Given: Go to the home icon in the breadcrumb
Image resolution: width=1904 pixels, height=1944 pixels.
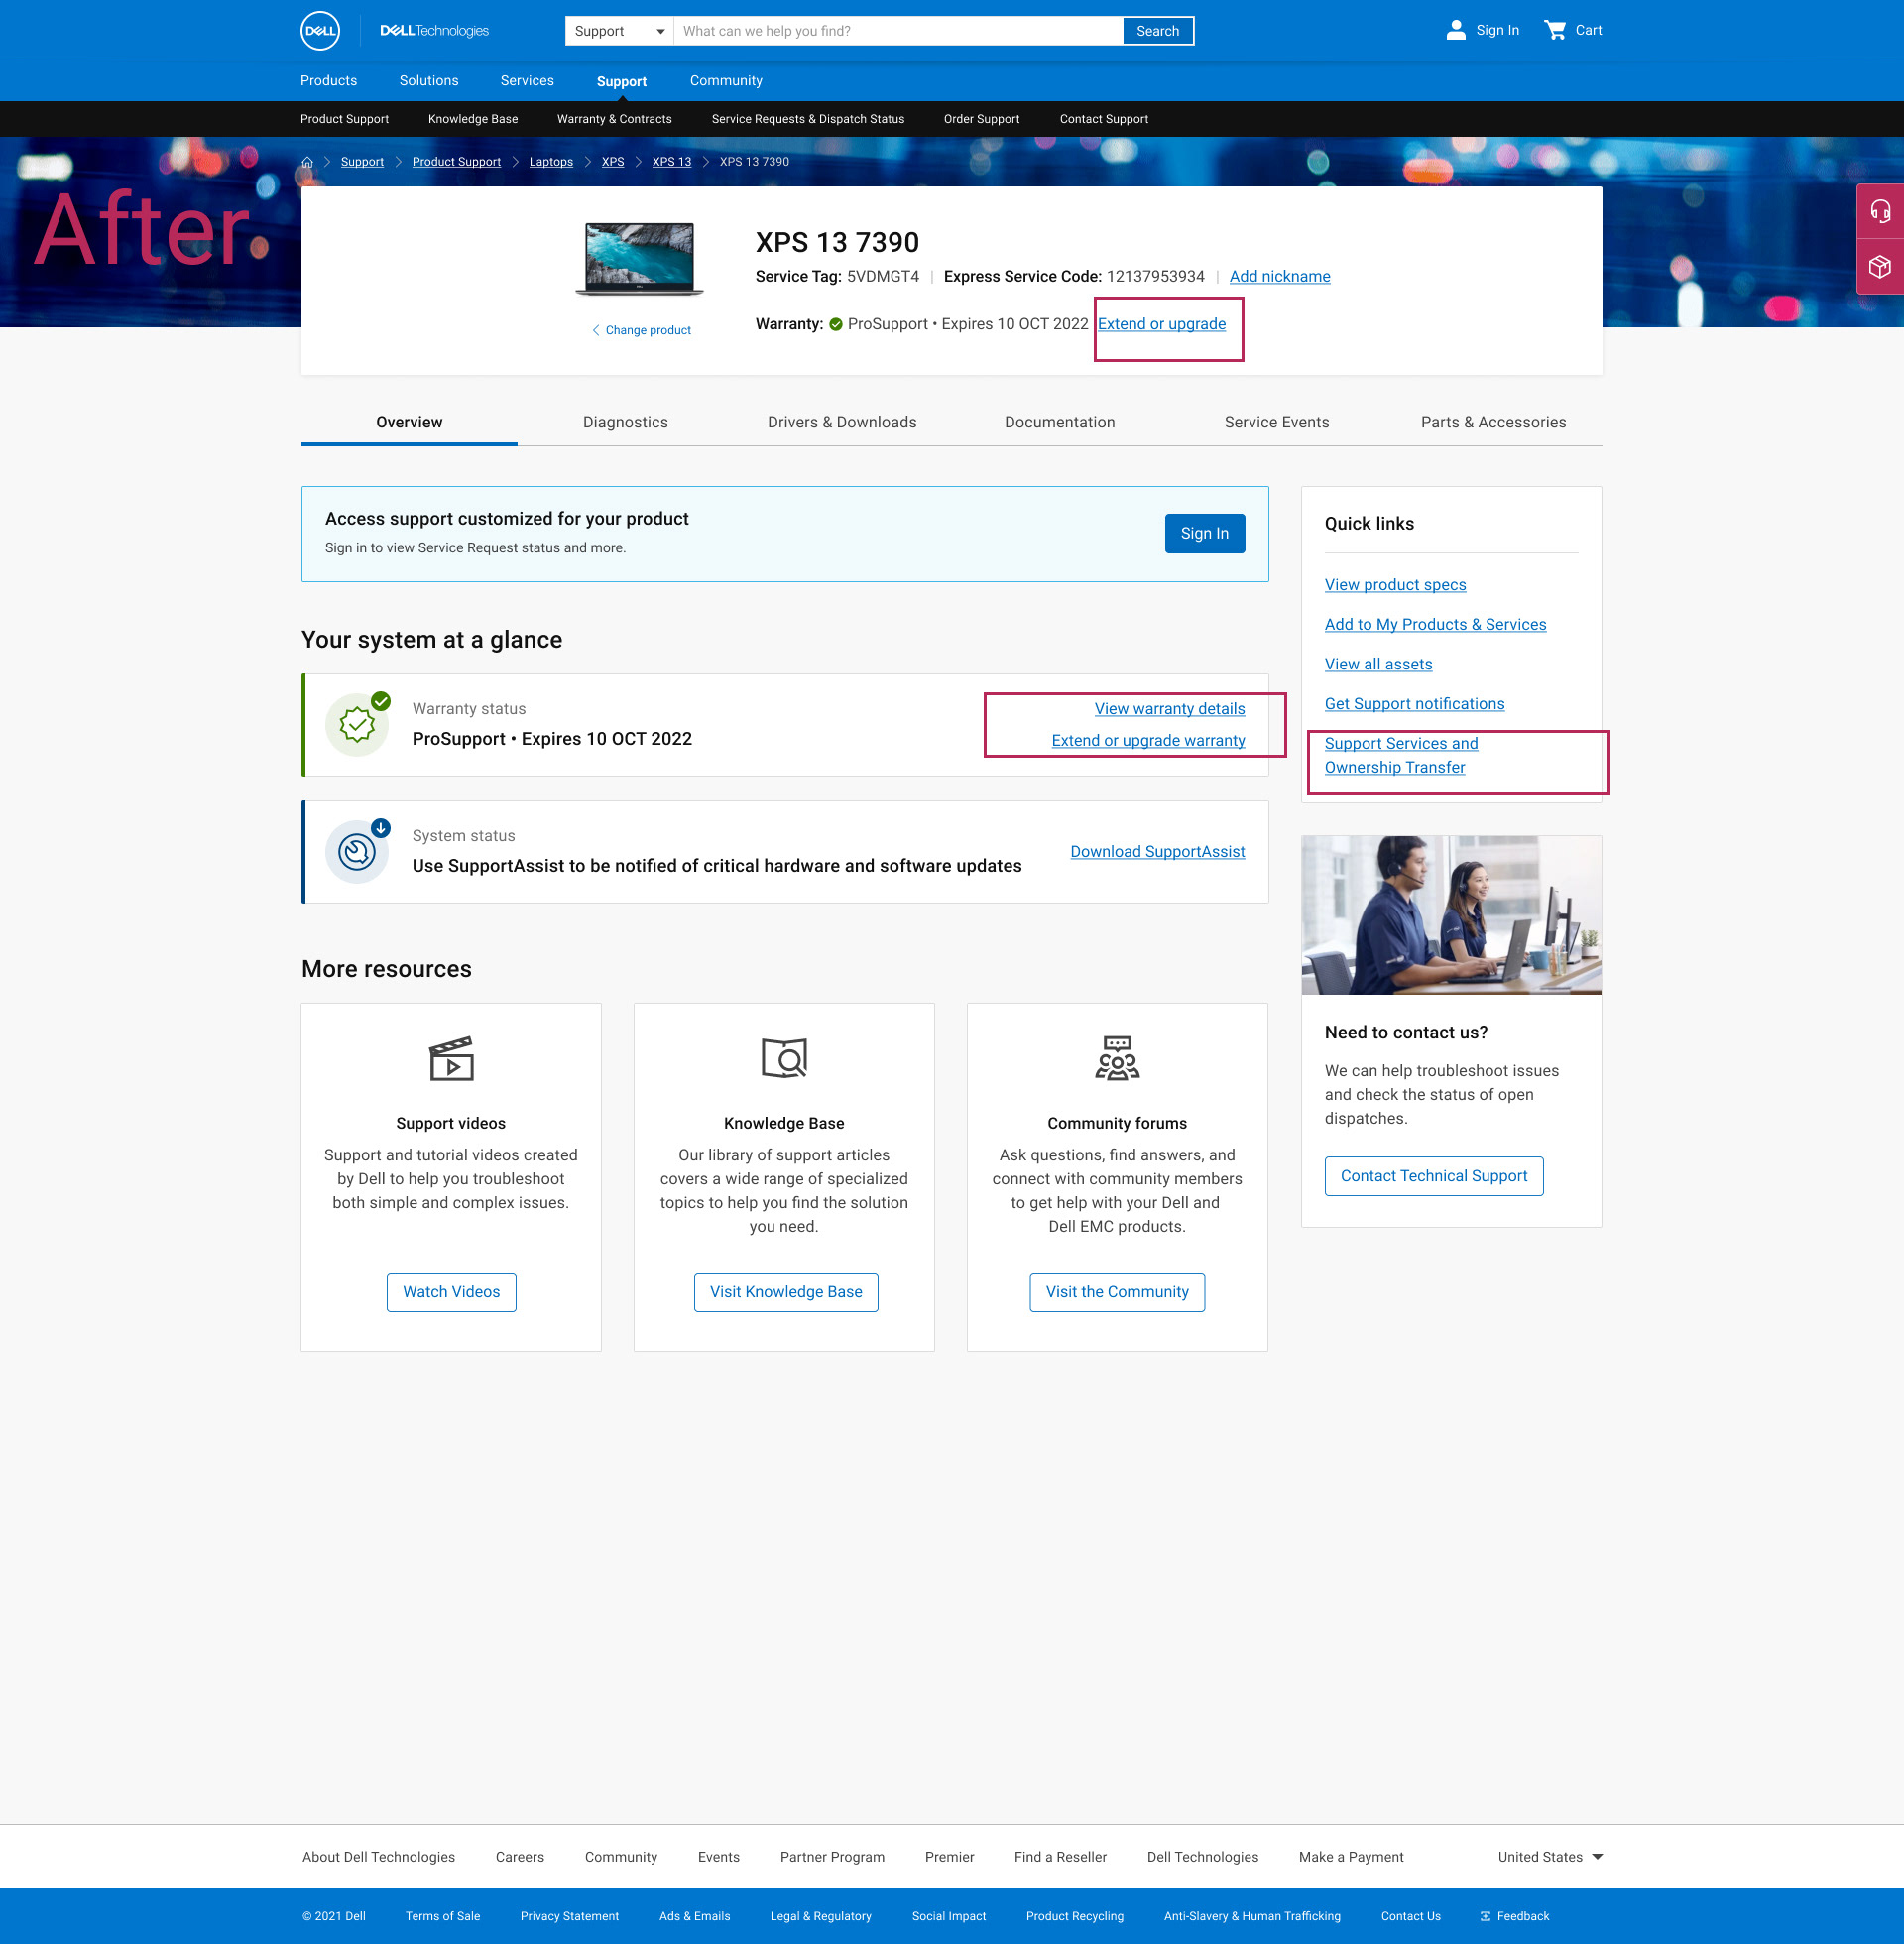Looking at the screenshot, I should point(307,162).
